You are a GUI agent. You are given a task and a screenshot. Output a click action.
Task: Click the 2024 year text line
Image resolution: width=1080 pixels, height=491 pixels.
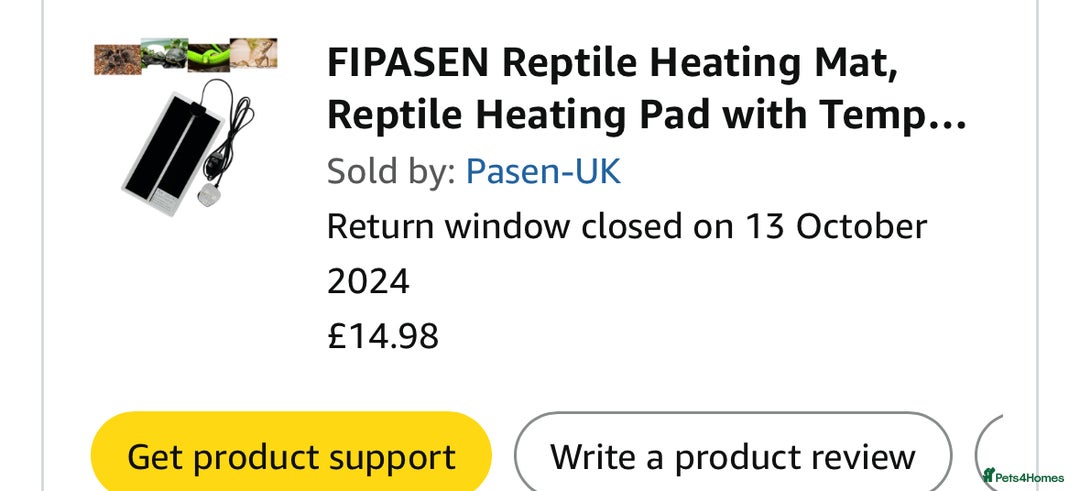pyautogui.click(x=368, y=282)
